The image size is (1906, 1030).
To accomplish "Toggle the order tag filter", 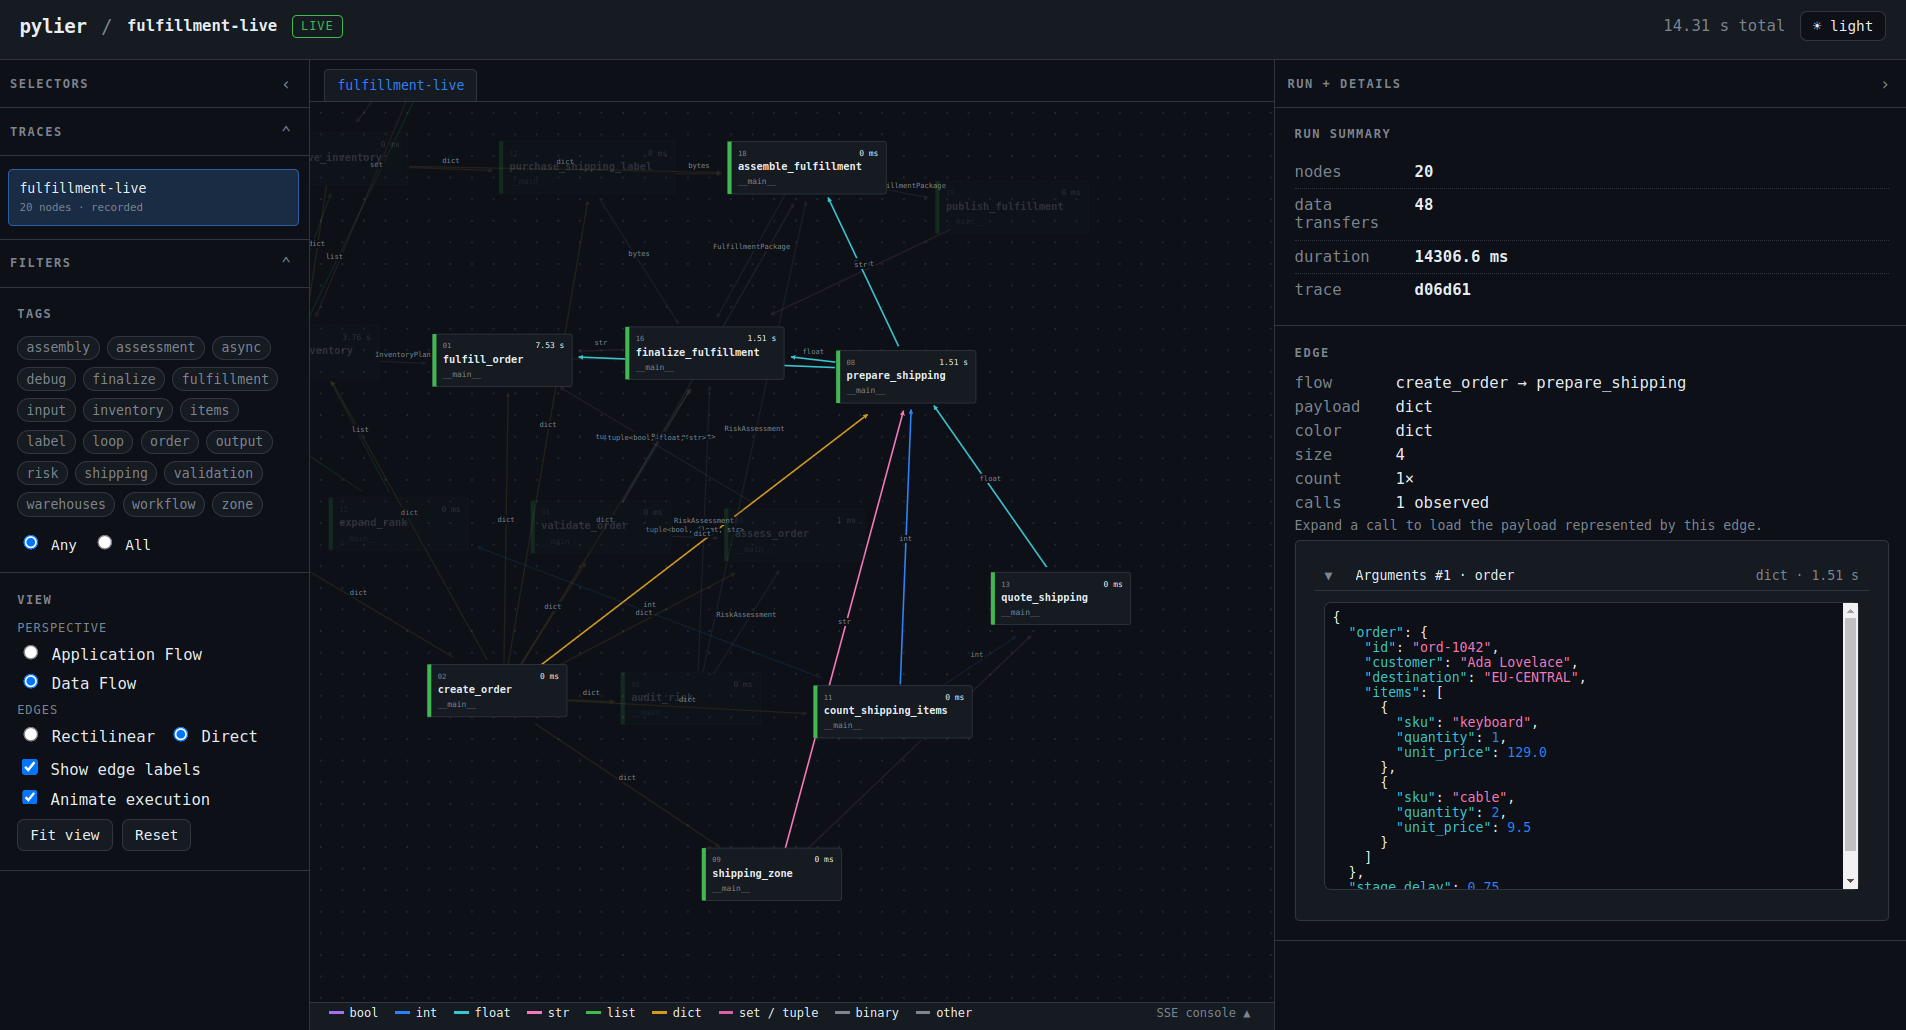I will [169, 441].
